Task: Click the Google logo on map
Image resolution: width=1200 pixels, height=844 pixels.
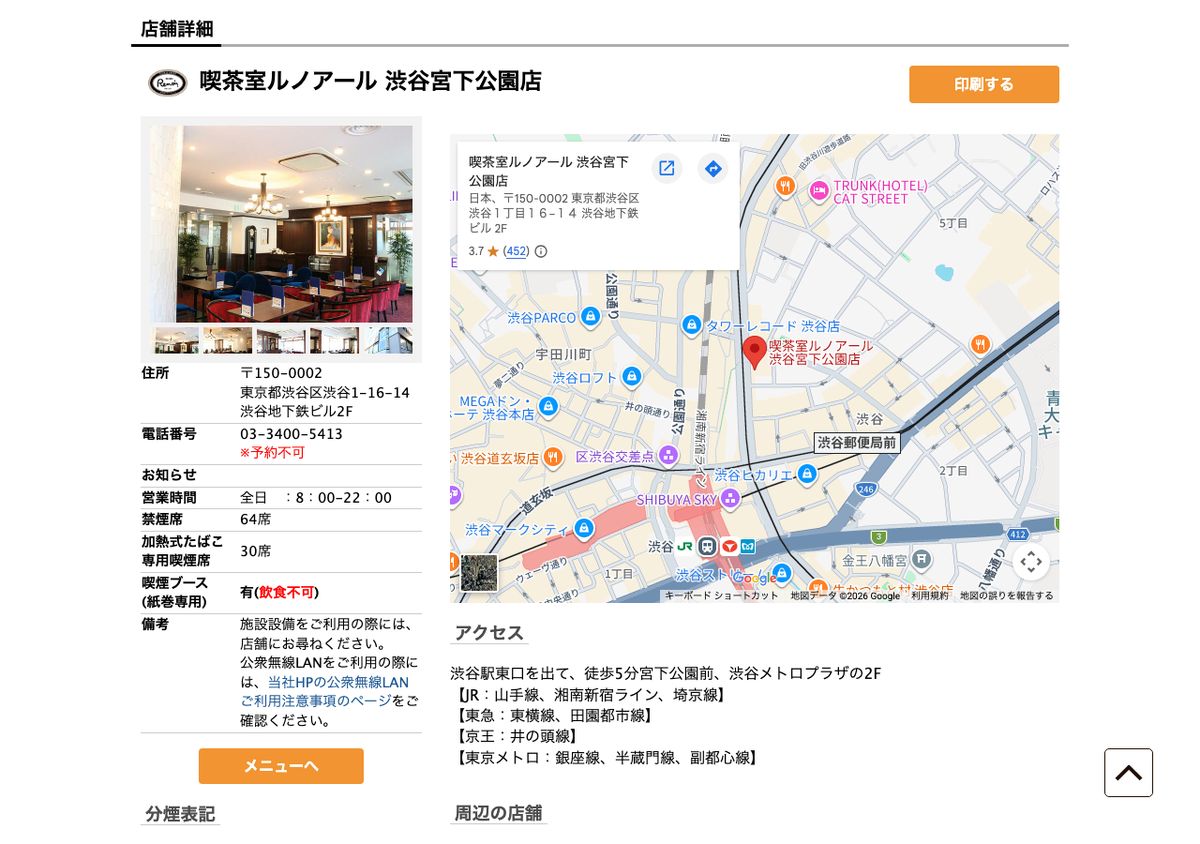Action: click(x=754, y=578)
